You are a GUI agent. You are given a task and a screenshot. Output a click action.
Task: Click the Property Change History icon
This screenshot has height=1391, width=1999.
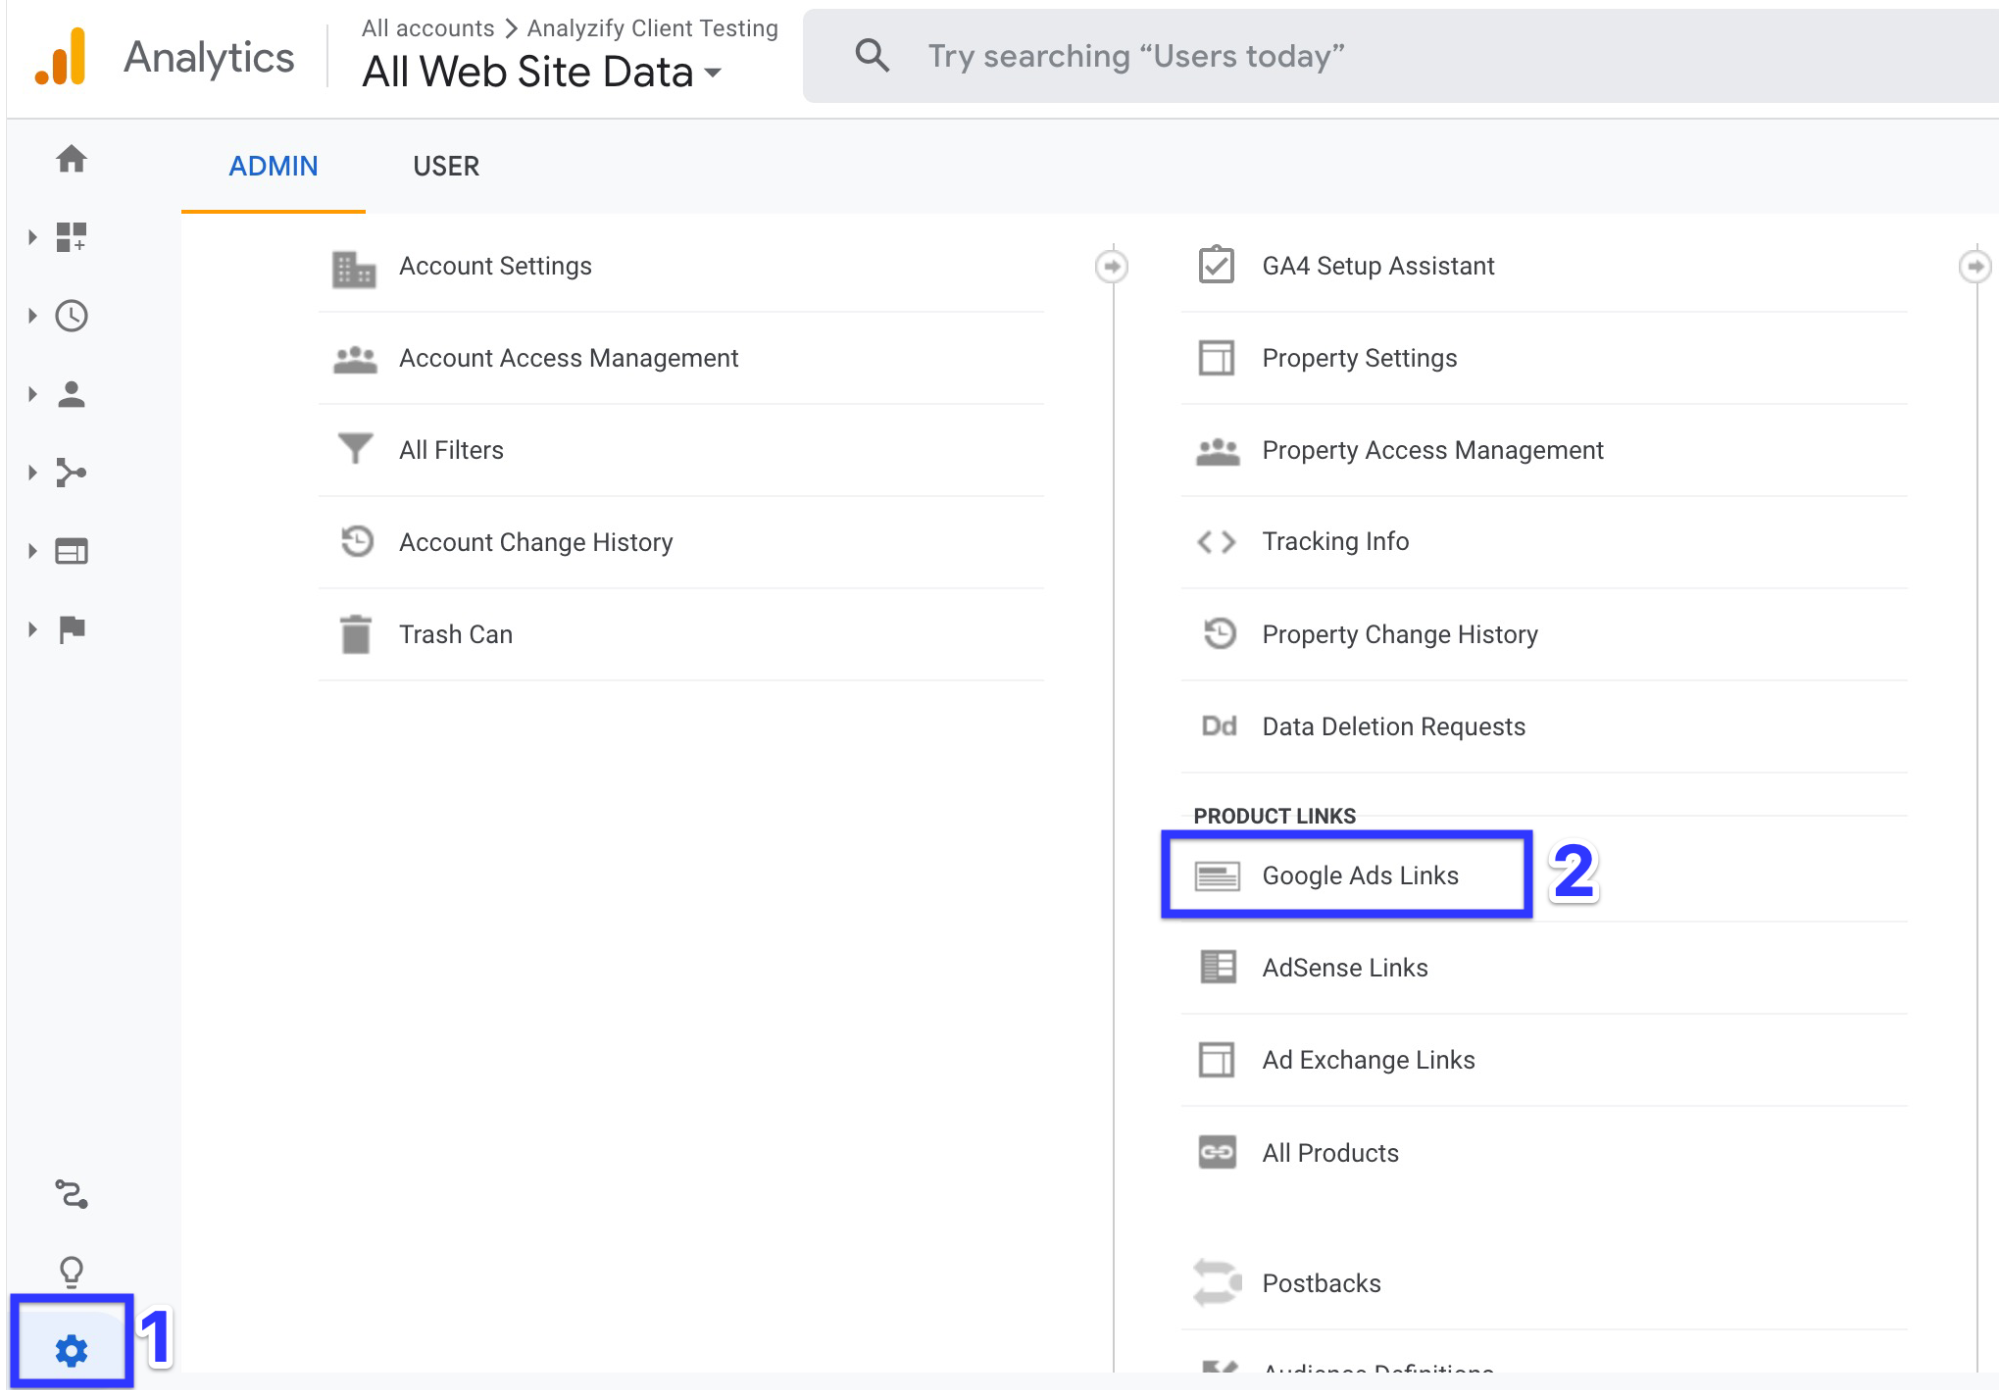click(1219, 633)
